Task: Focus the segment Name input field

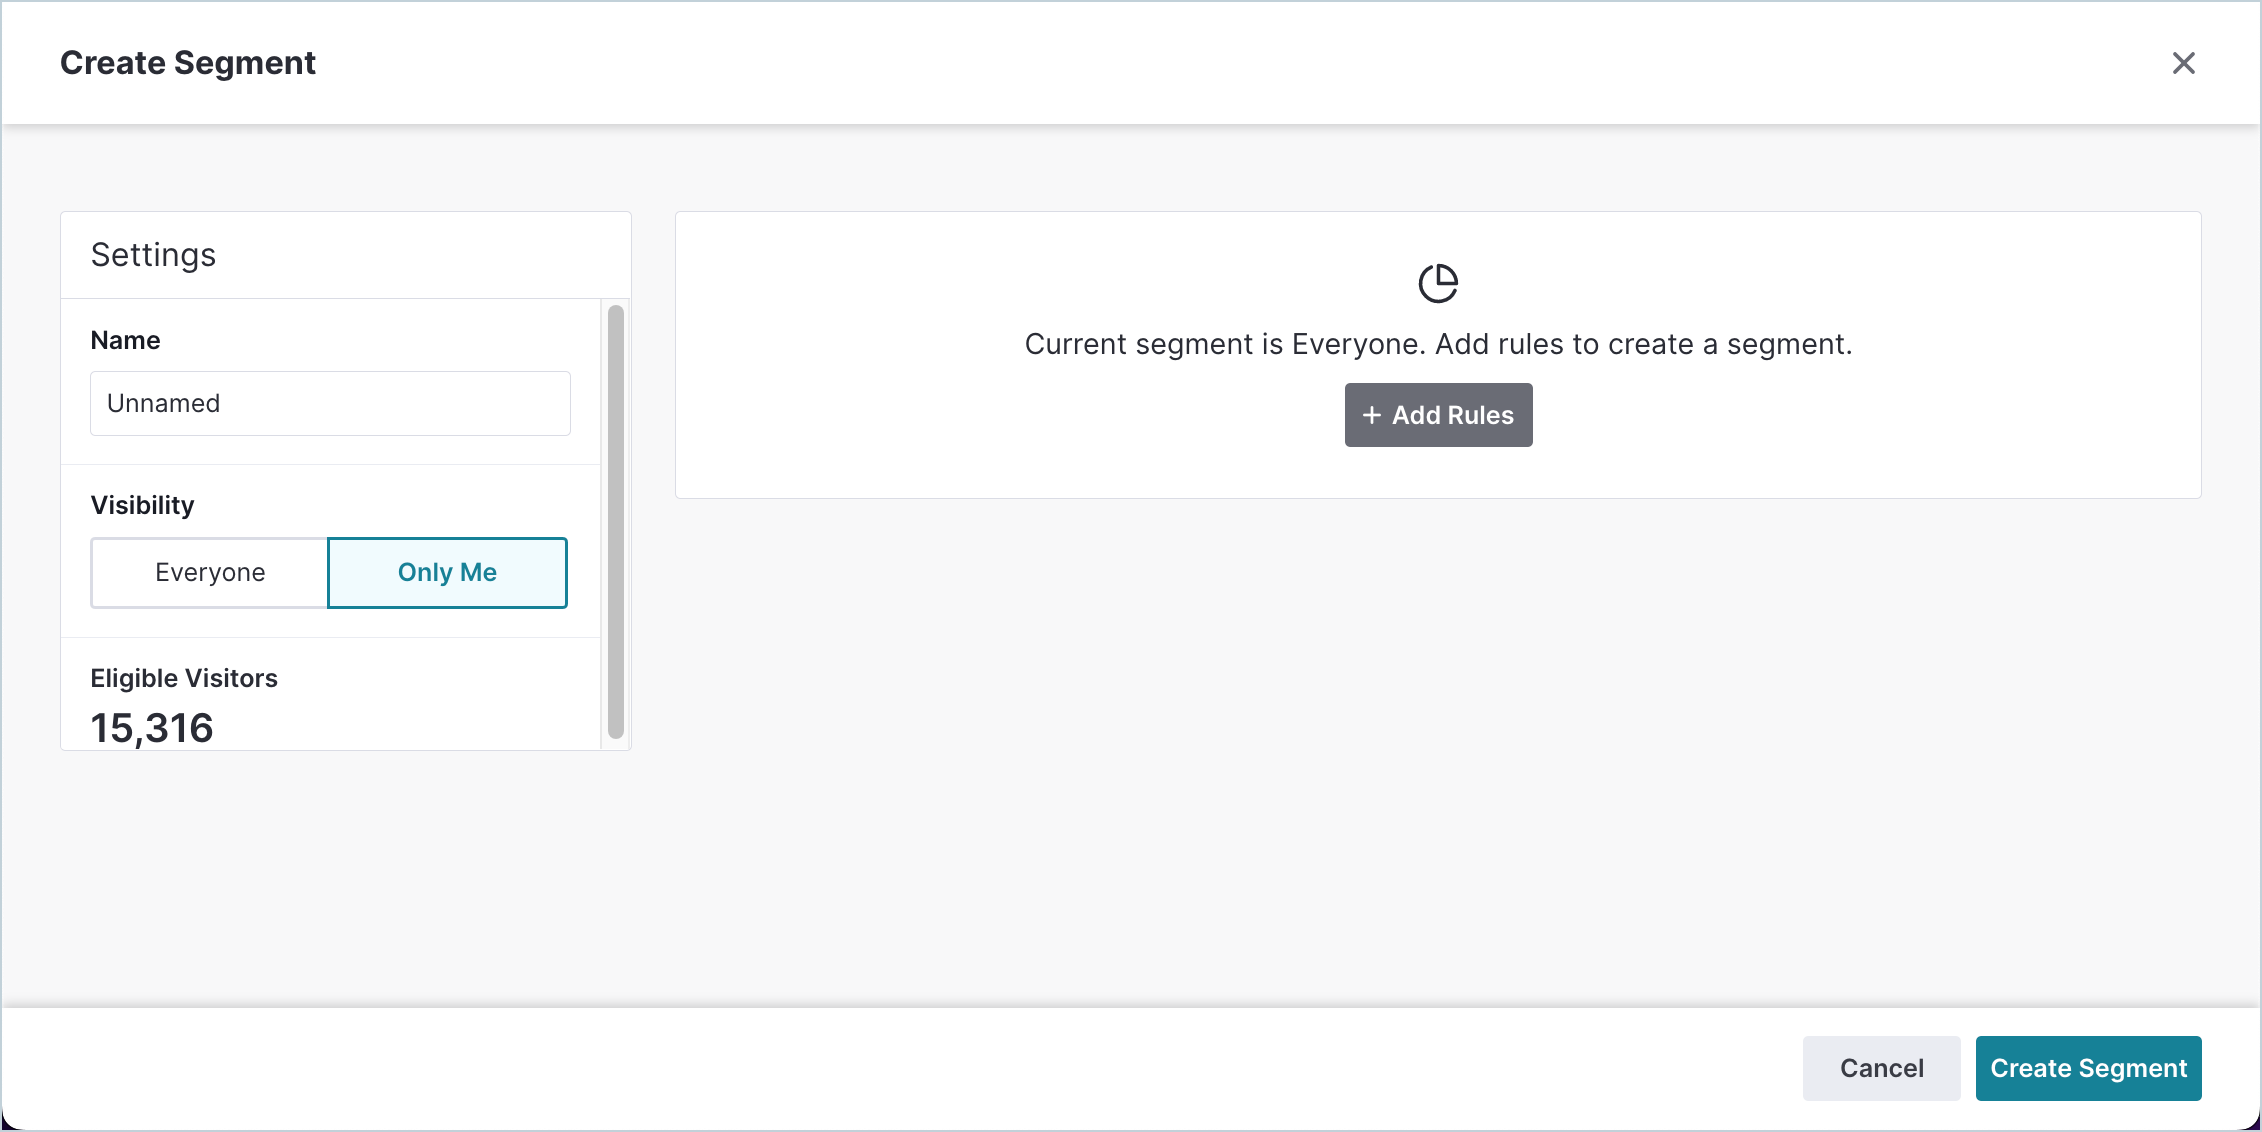Action: click(x=330, y=403)
